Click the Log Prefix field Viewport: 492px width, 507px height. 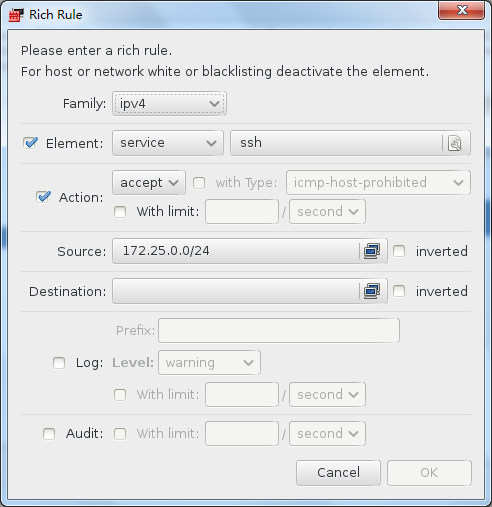[279, 330]
